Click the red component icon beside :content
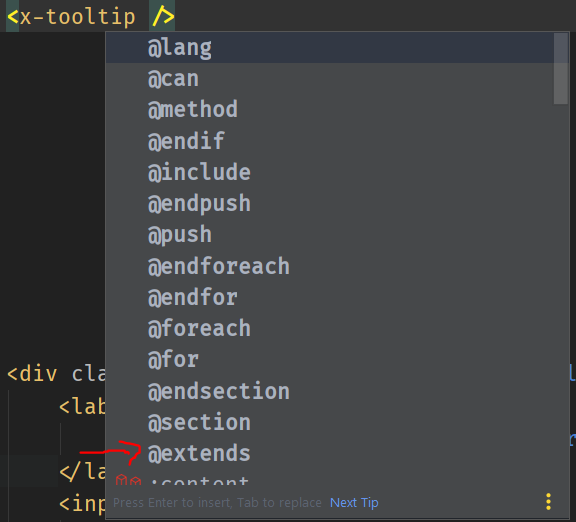 128,480
